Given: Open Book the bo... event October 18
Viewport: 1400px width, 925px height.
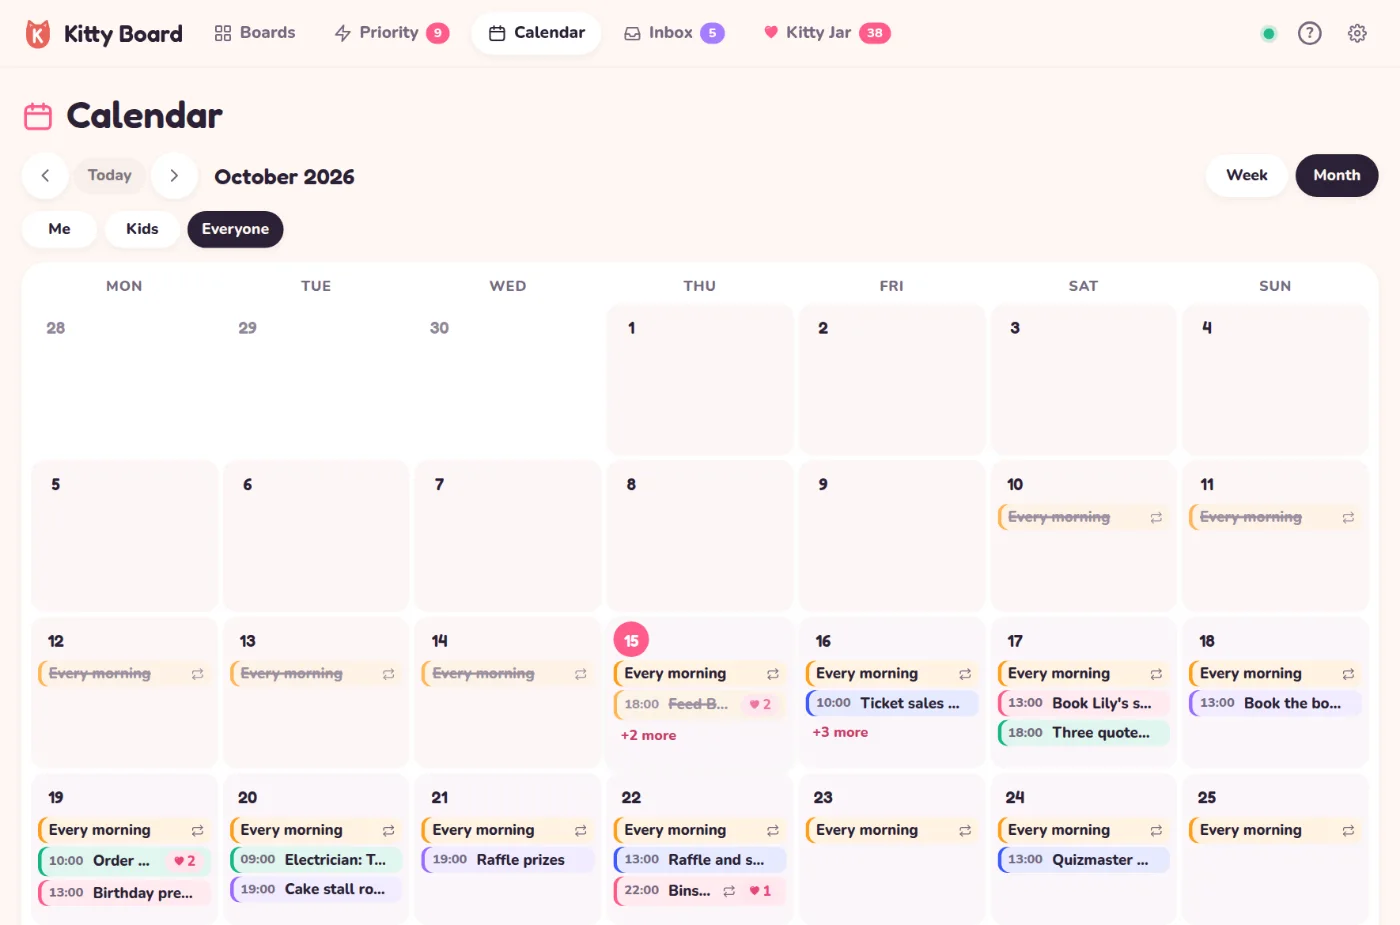Looking at the screenshot, I should [1275, 703].
